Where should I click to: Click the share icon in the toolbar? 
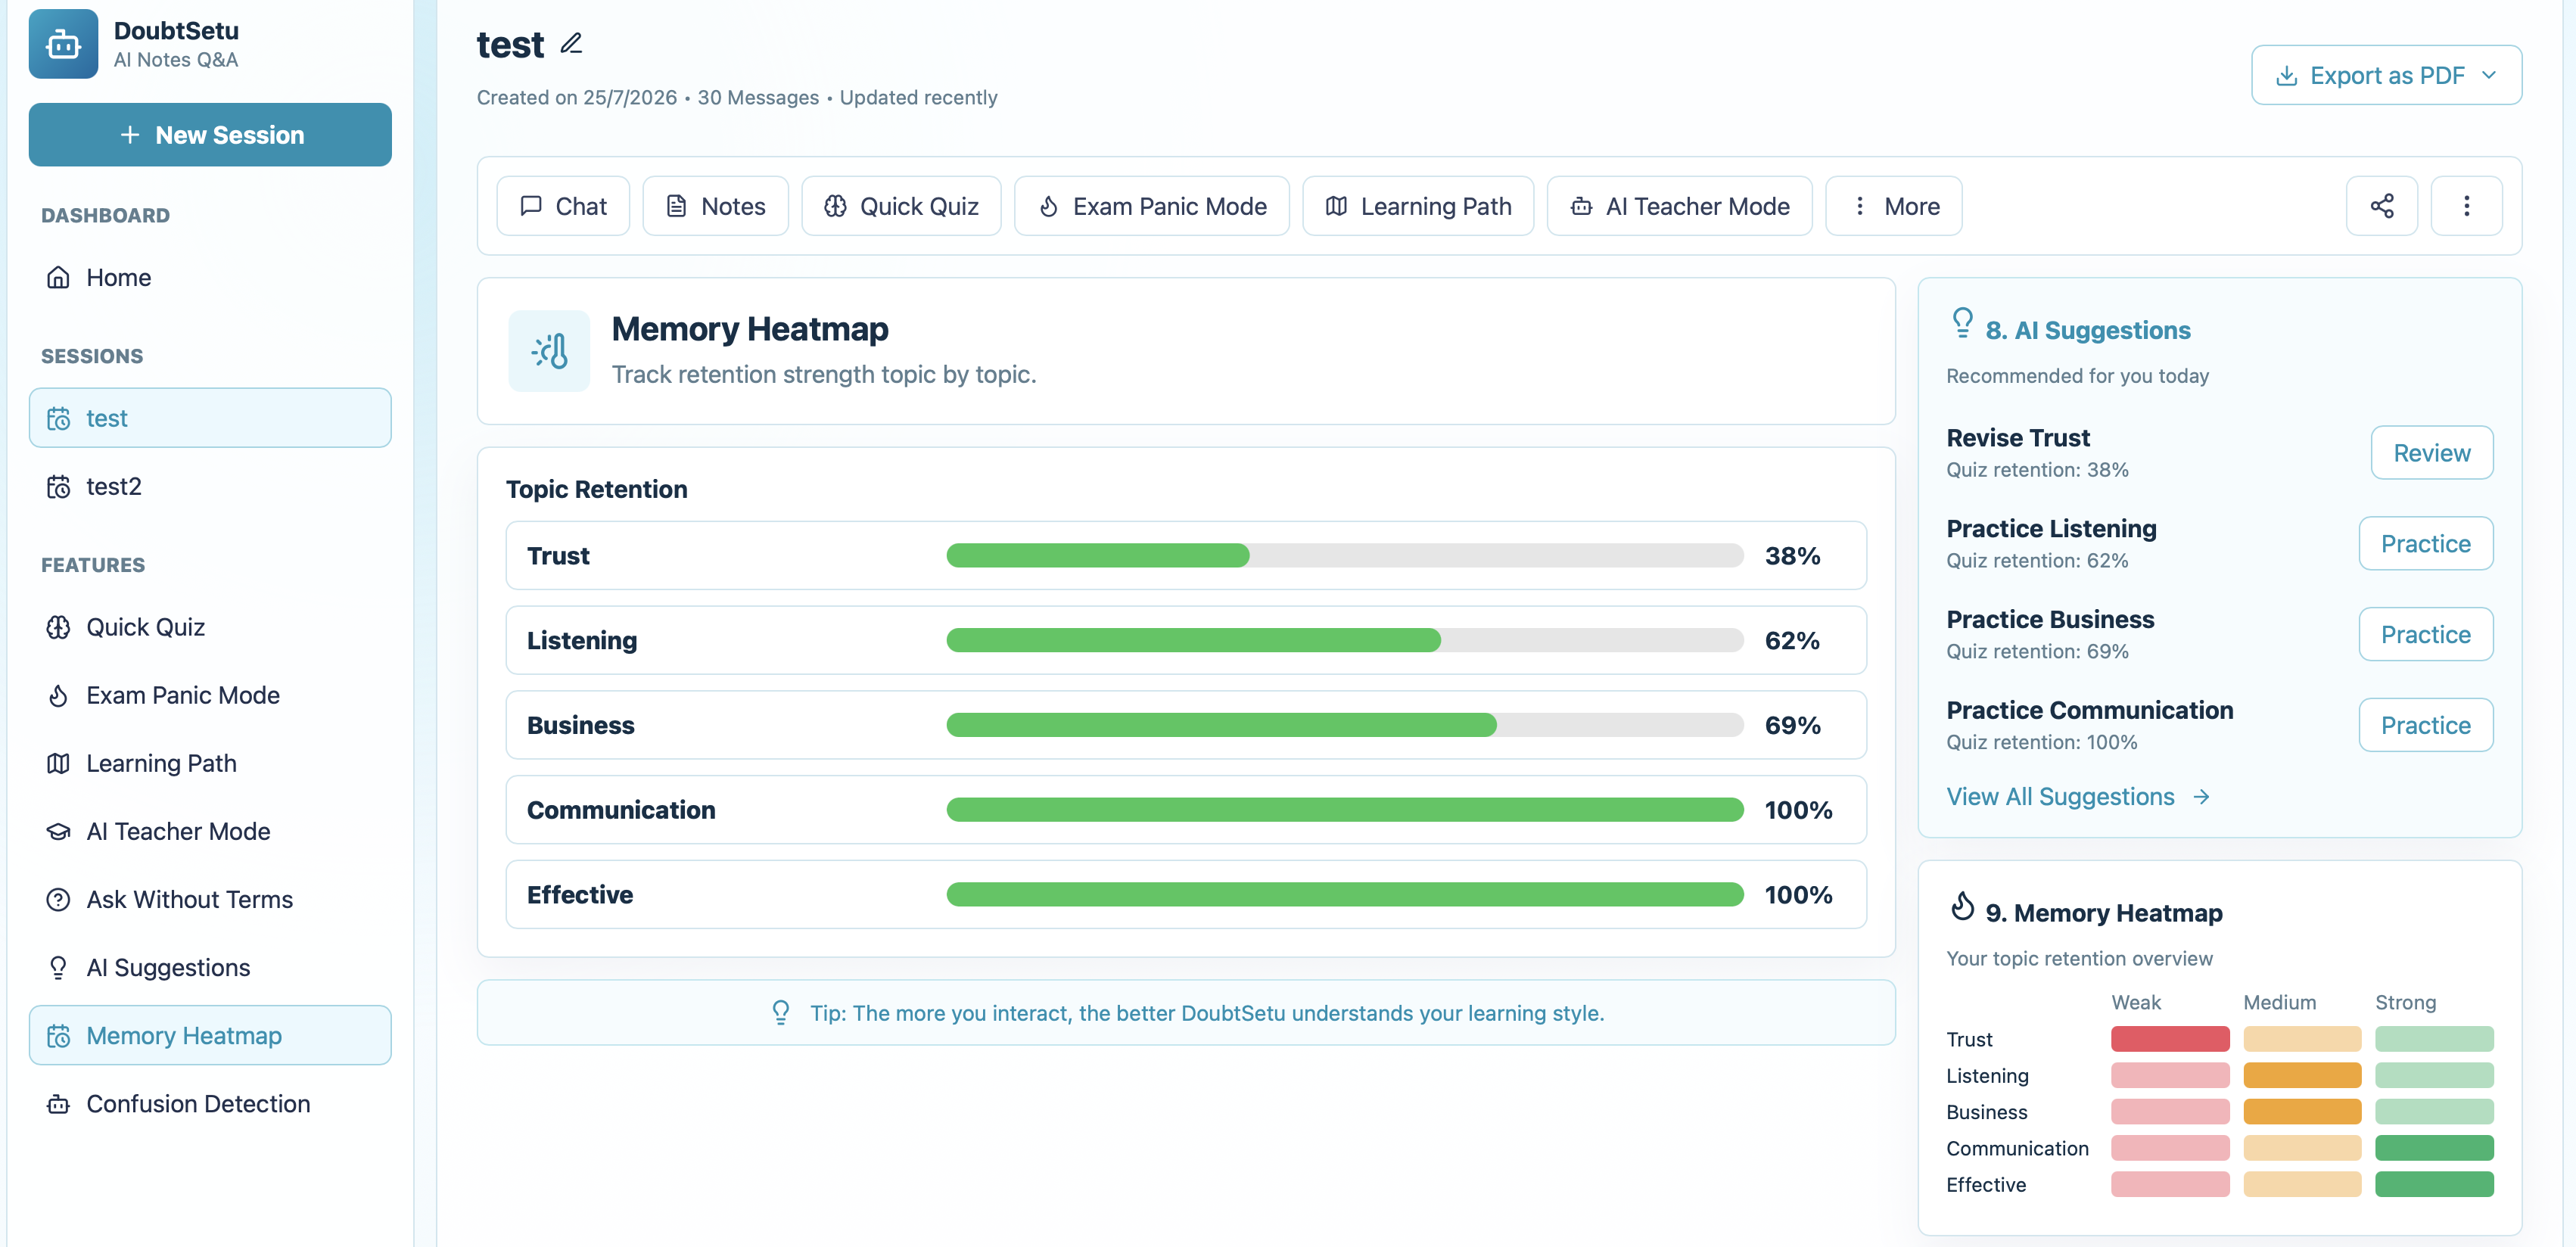[2381, 206]
